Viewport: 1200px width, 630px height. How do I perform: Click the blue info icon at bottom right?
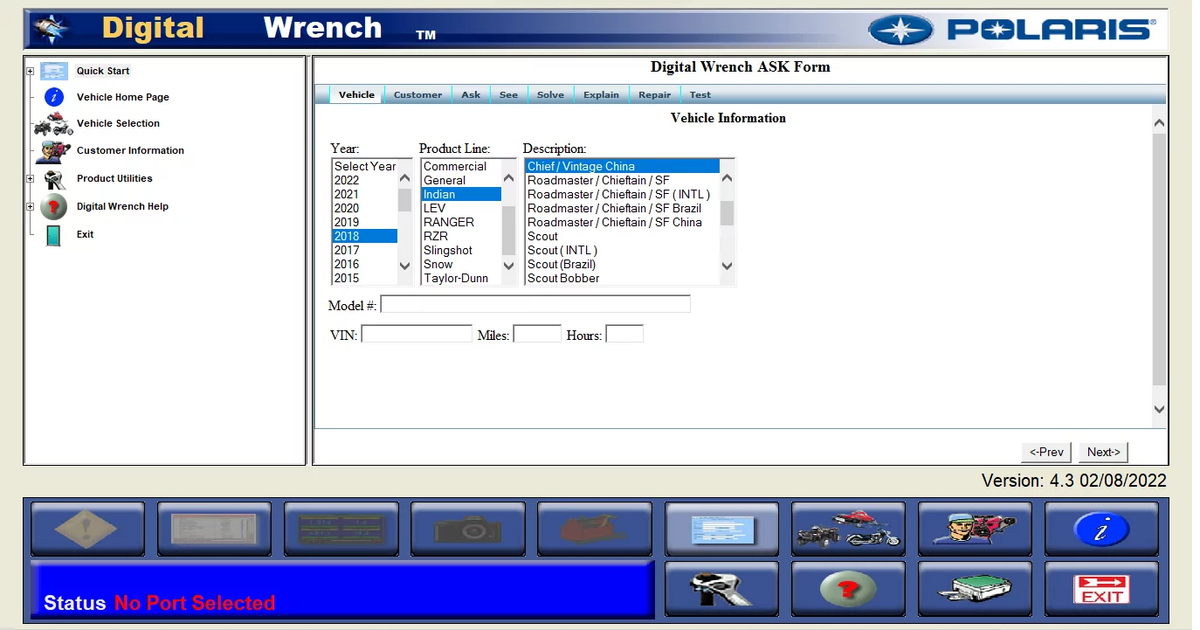tap(1101, 529)
